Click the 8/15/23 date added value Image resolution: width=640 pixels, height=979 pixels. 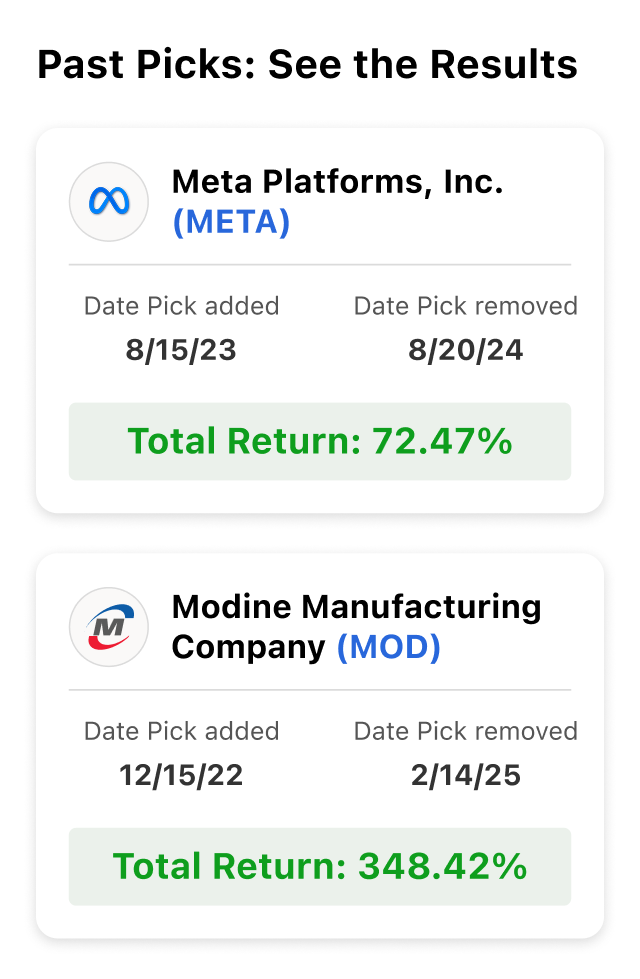[x=181, y=351]
